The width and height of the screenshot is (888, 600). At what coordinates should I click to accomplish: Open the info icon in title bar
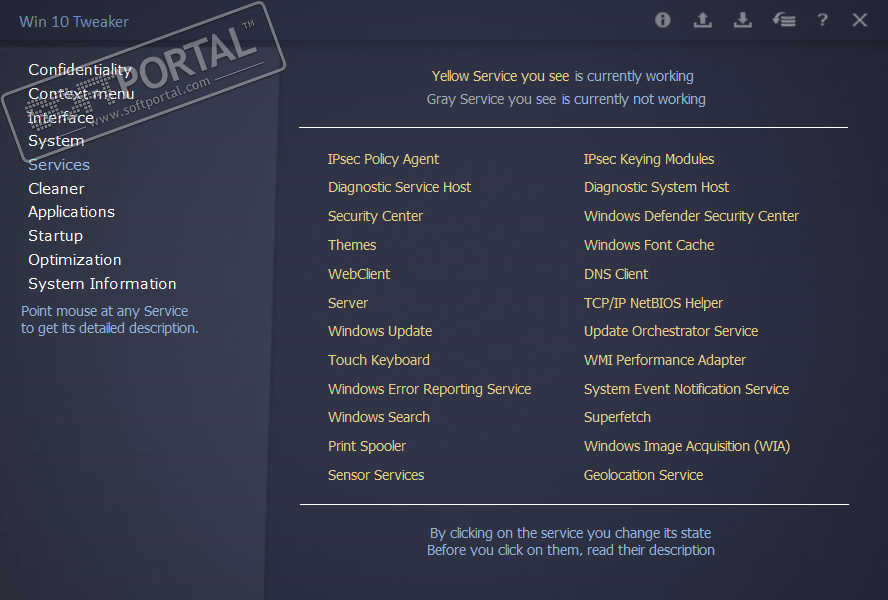click(x=663, y=20)
